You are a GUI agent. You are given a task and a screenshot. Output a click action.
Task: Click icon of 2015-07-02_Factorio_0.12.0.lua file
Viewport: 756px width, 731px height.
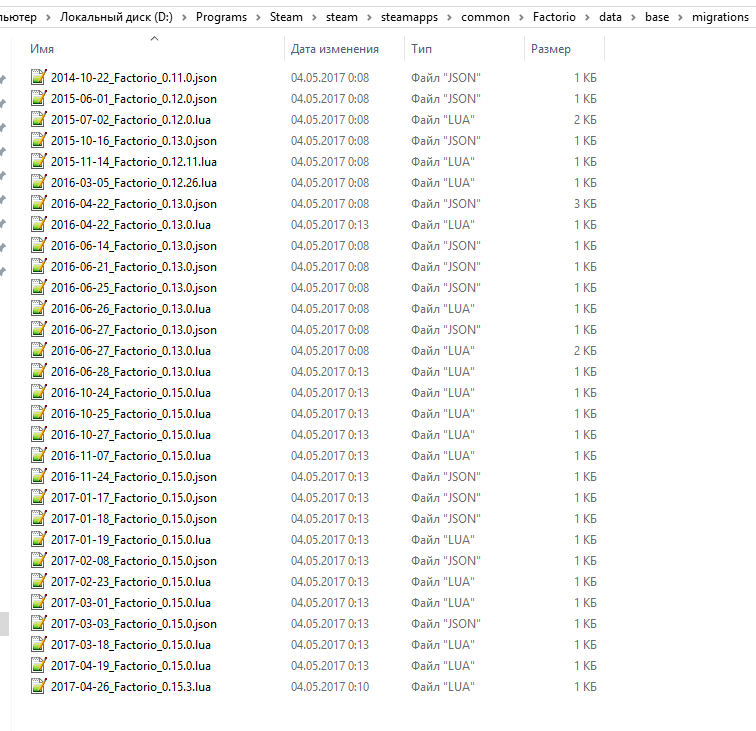(x=39, y=119)
